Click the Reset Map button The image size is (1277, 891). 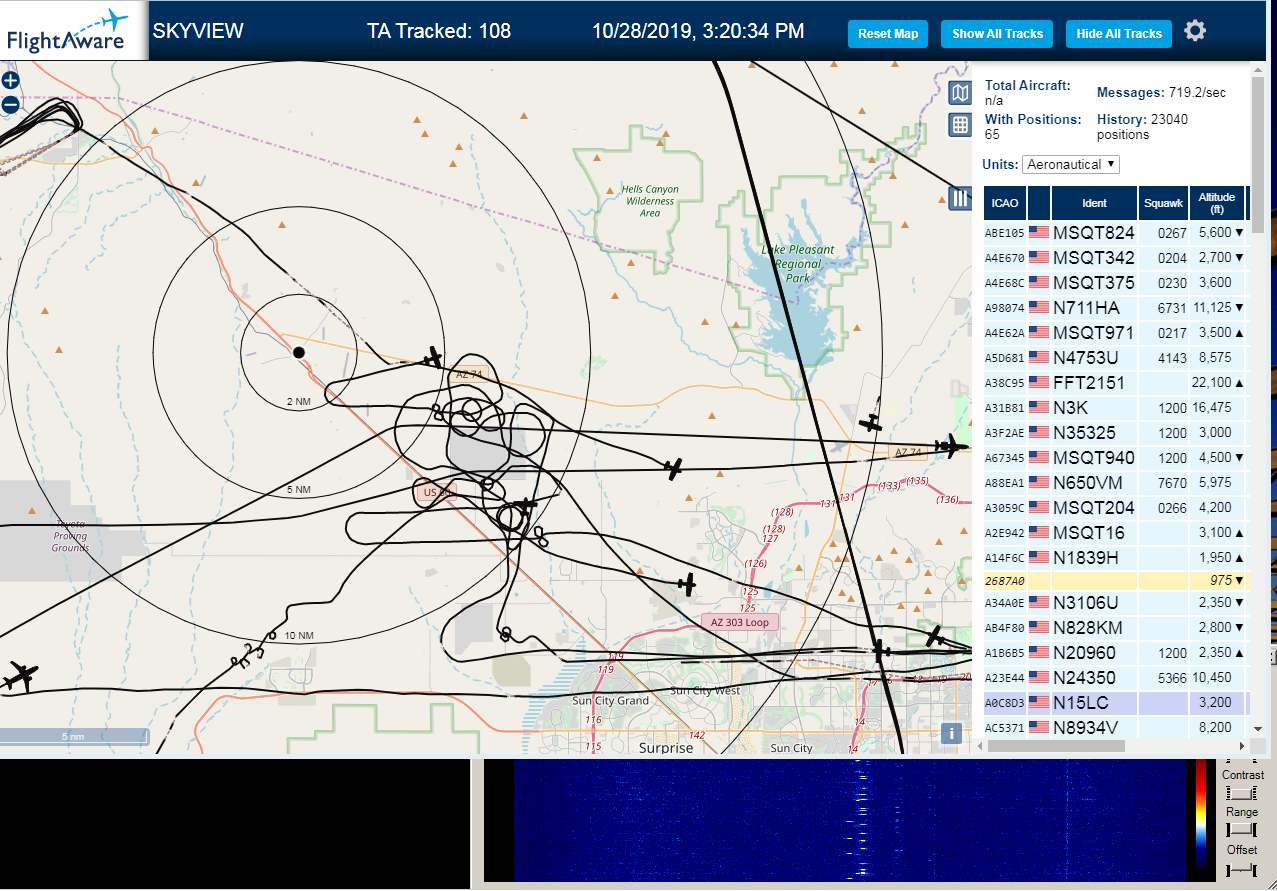[888, 34]
